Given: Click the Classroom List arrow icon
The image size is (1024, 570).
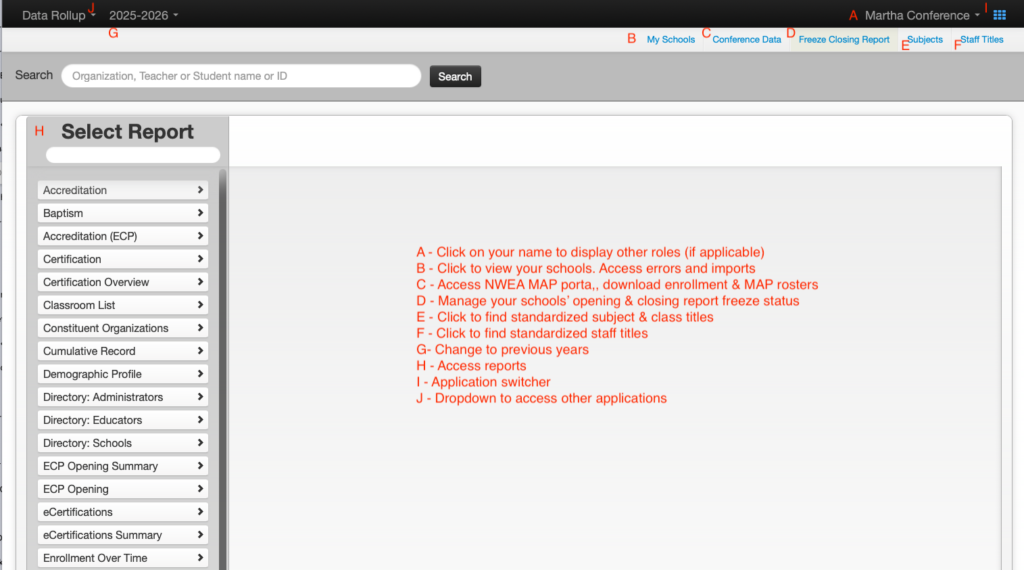Looking at the screenshot, I should (201, 305).
